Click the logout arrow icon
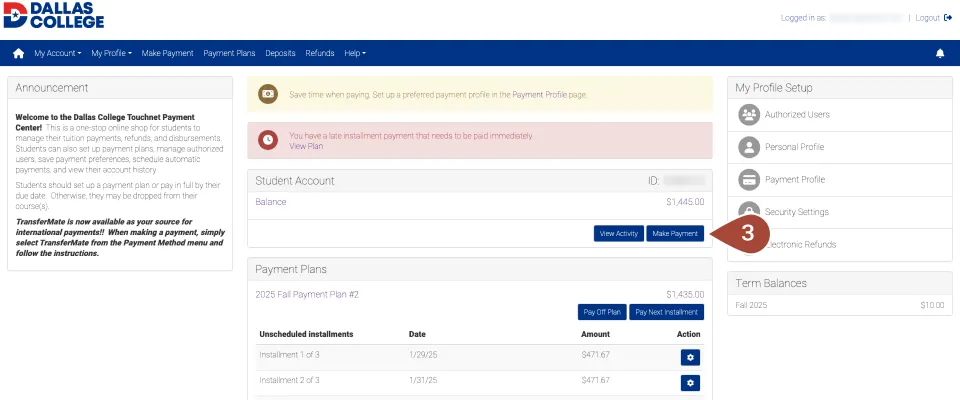 coord(948,18)
